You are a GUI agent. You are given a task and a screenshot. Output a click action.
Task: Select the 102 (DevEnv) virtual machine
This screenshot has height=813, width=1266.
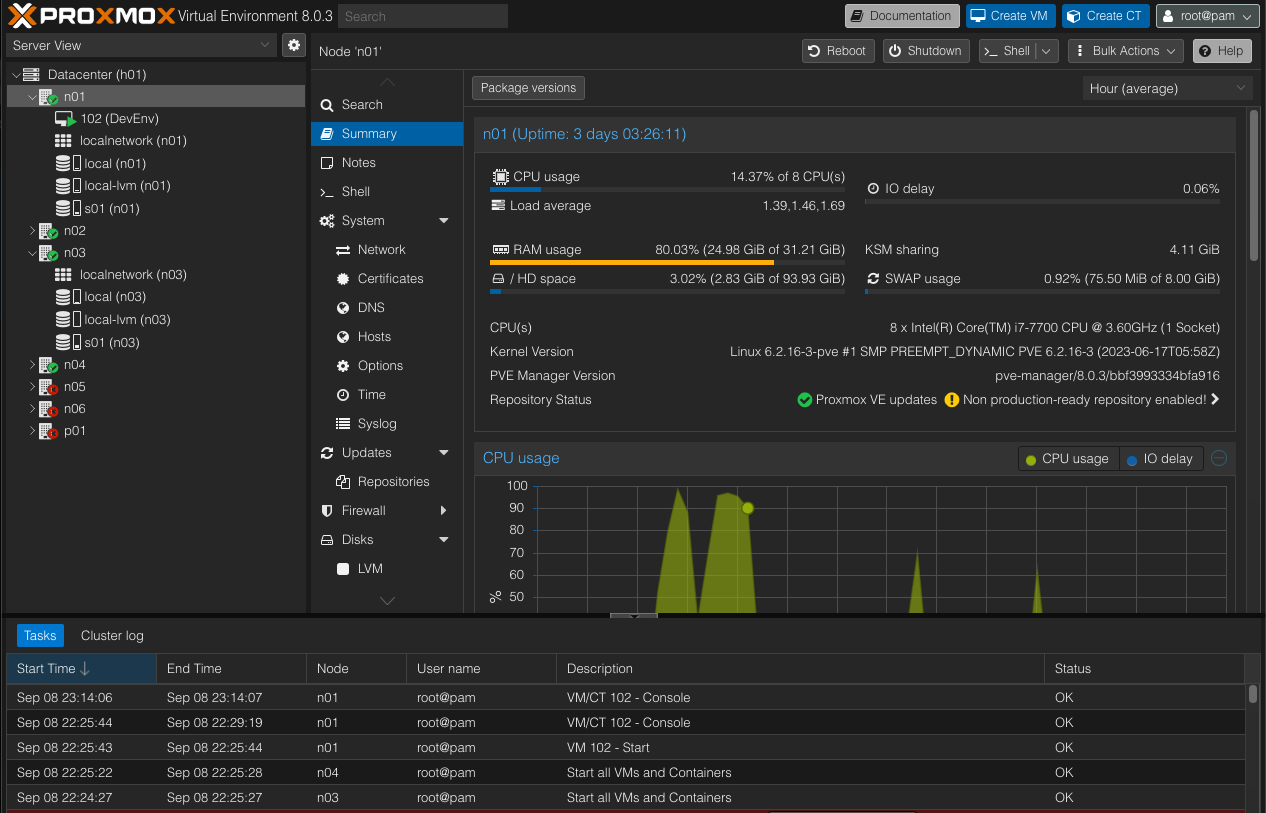(x=119, y=118)
